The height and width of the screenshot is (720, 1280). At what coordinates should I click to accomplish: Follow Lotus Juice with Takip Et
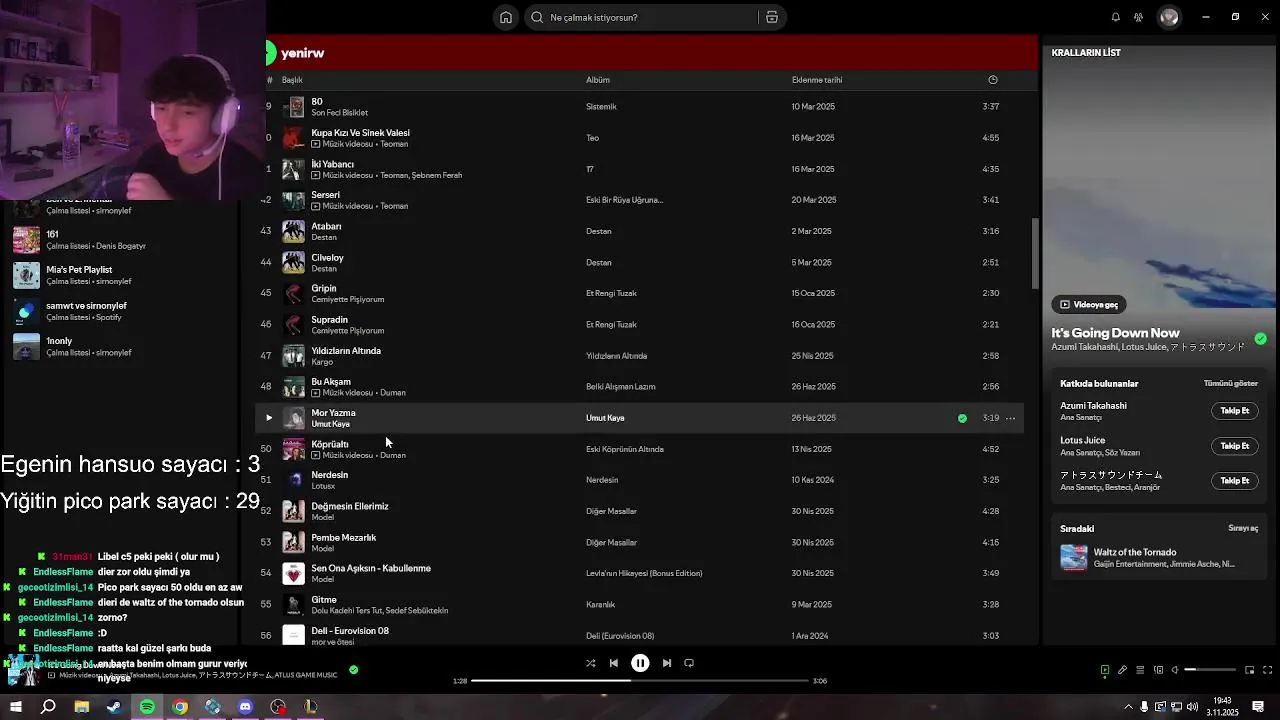[1235, 446]
